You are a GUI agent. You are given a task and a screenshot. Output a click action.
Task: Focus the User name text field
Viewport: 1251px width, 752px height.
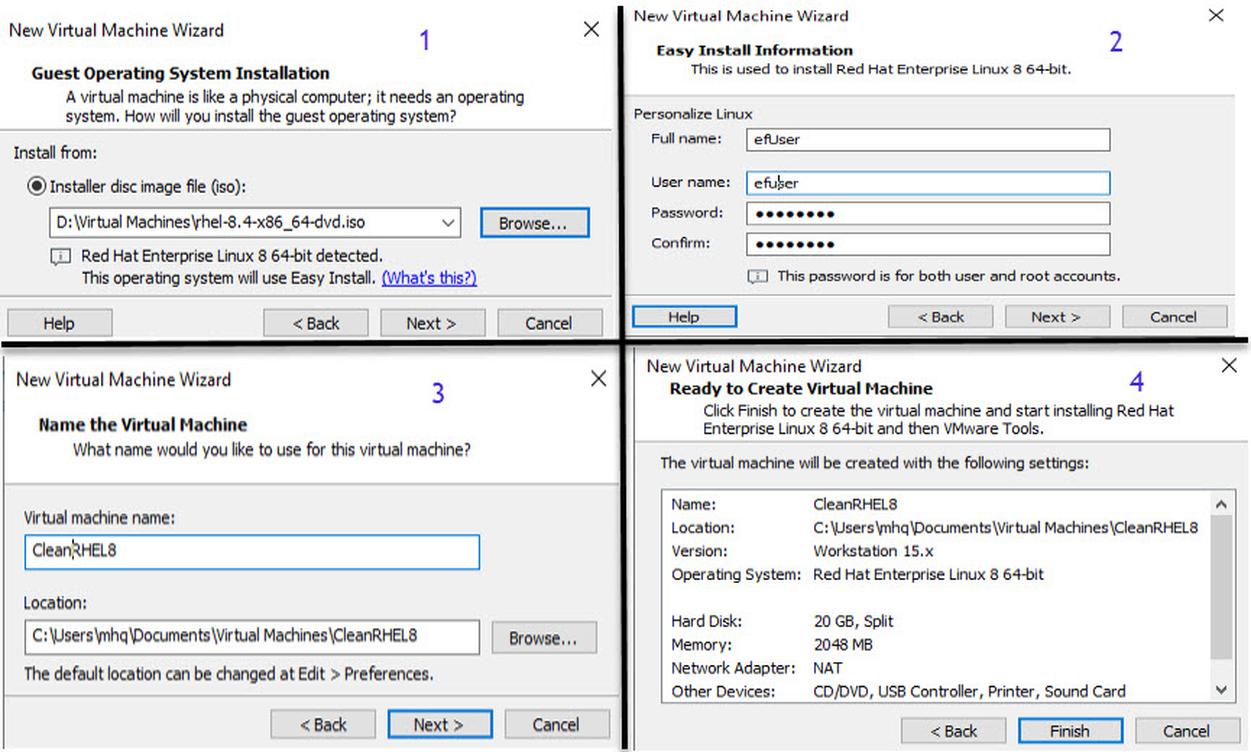[x=927, y=183]
